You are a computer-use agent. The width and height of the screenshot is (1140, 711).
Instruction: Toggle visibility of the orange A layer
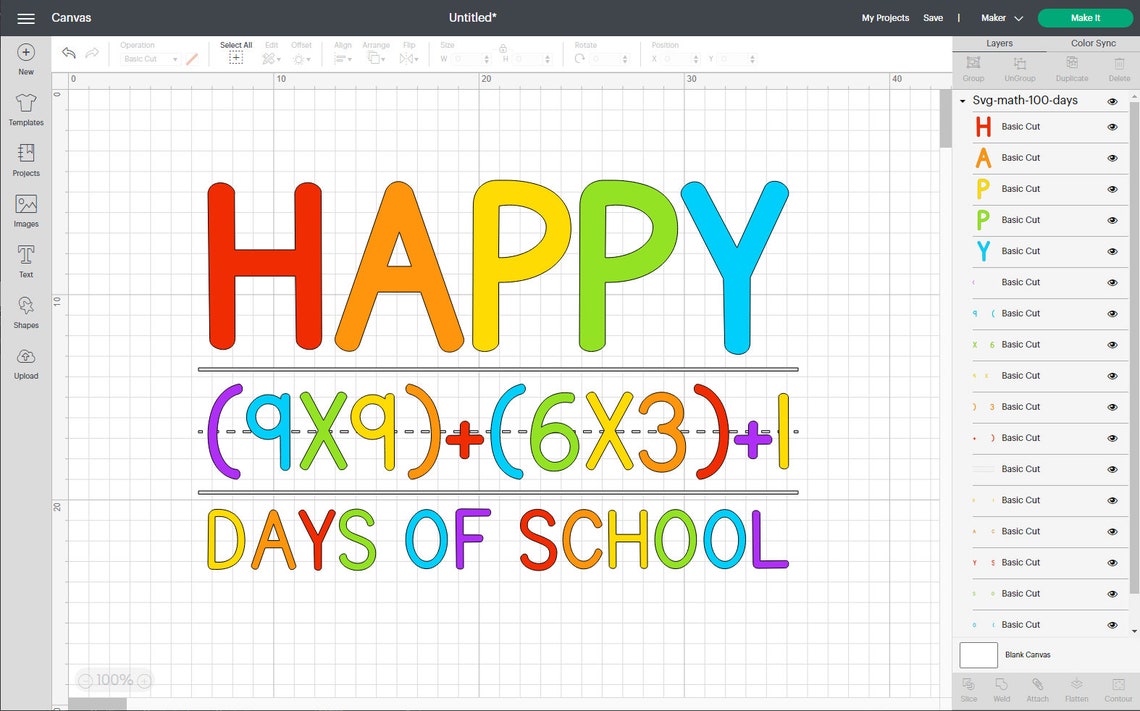1111,157
